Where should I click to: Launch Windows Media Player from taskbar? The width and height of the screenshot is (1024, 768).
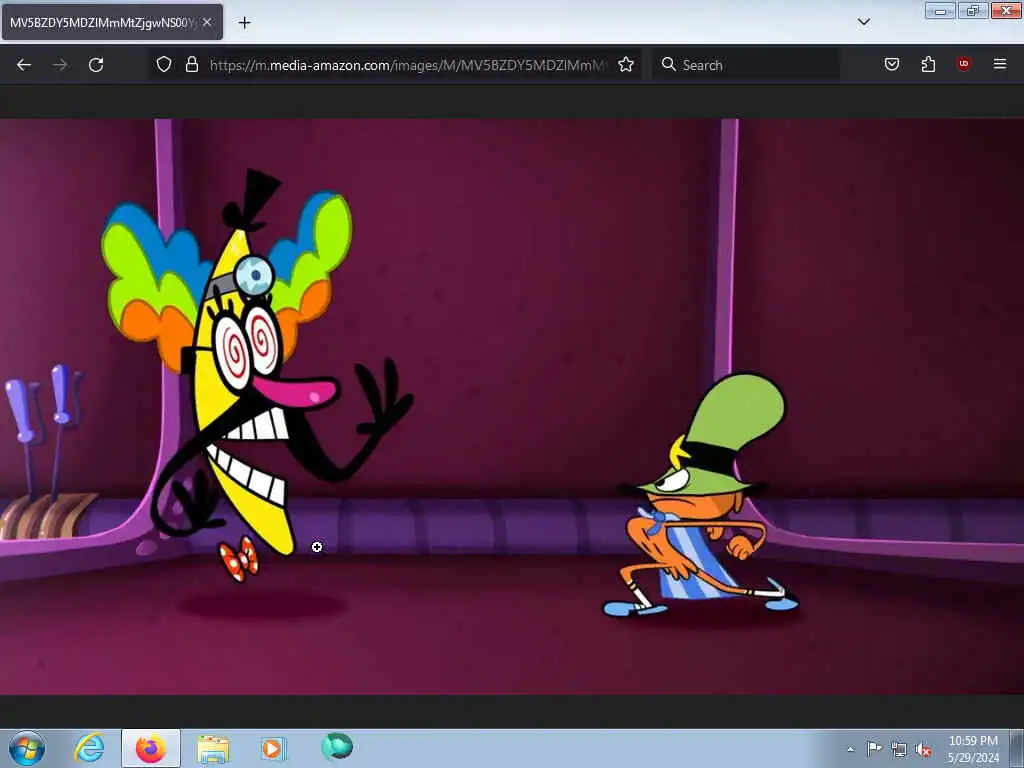(x=272, y=748)
